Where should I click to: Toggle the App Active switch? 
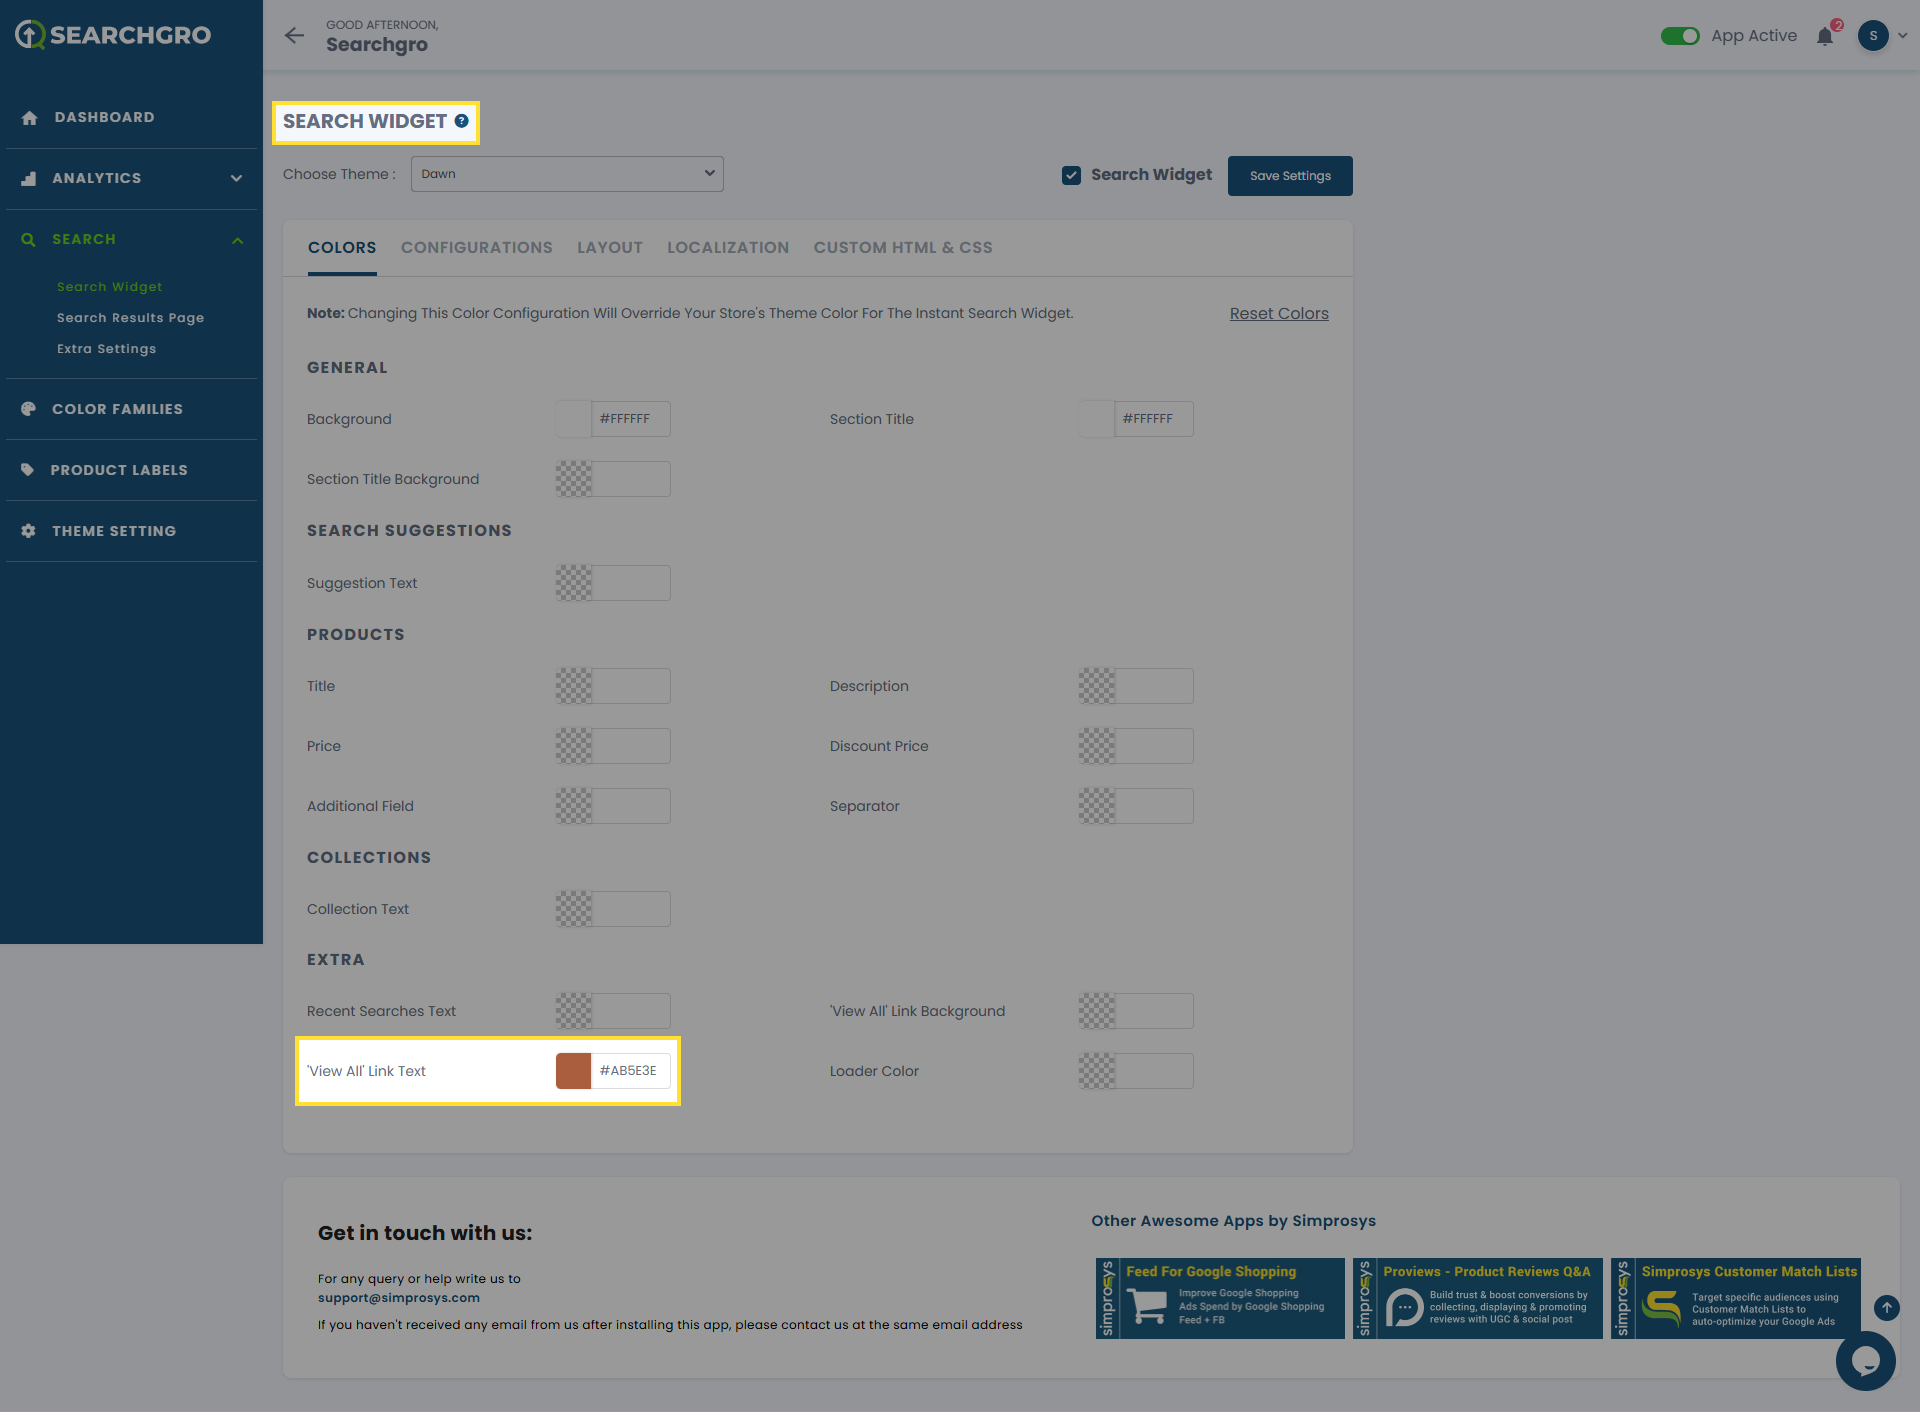pyautogui.click(x=1680, y=36)
